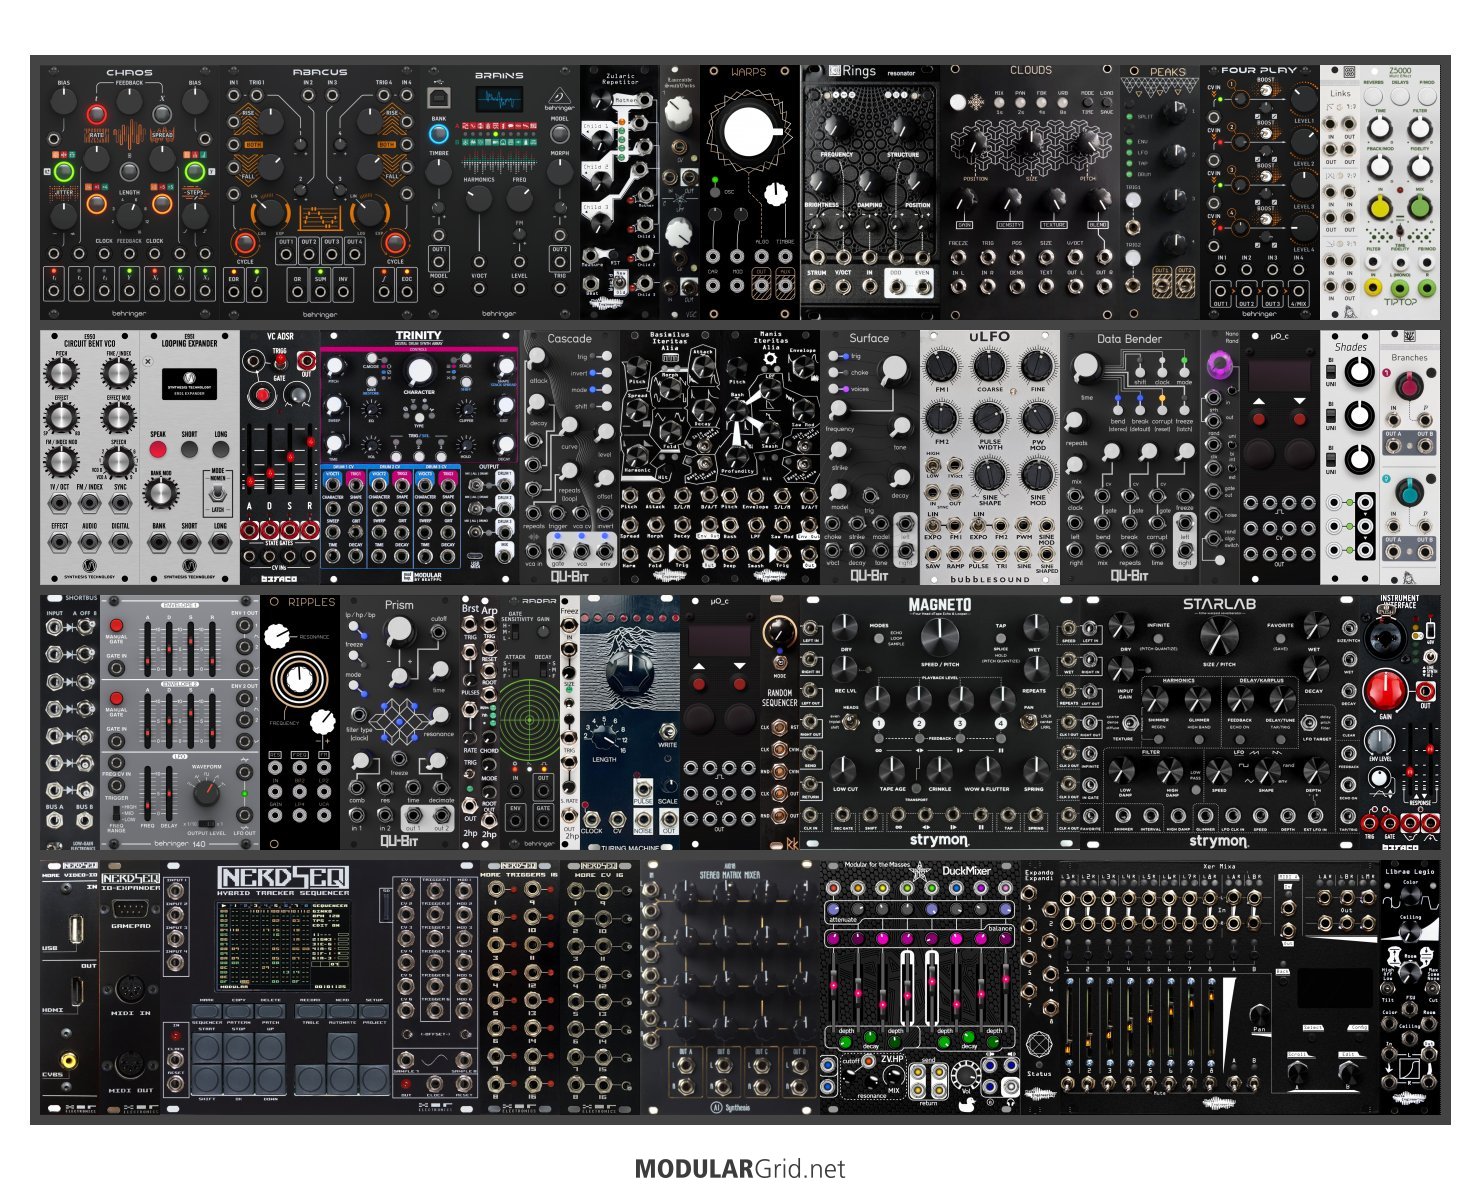Click the large white Warps knob
Image resolution: width=1481 pixels, height=1190 pixels.
747,133
